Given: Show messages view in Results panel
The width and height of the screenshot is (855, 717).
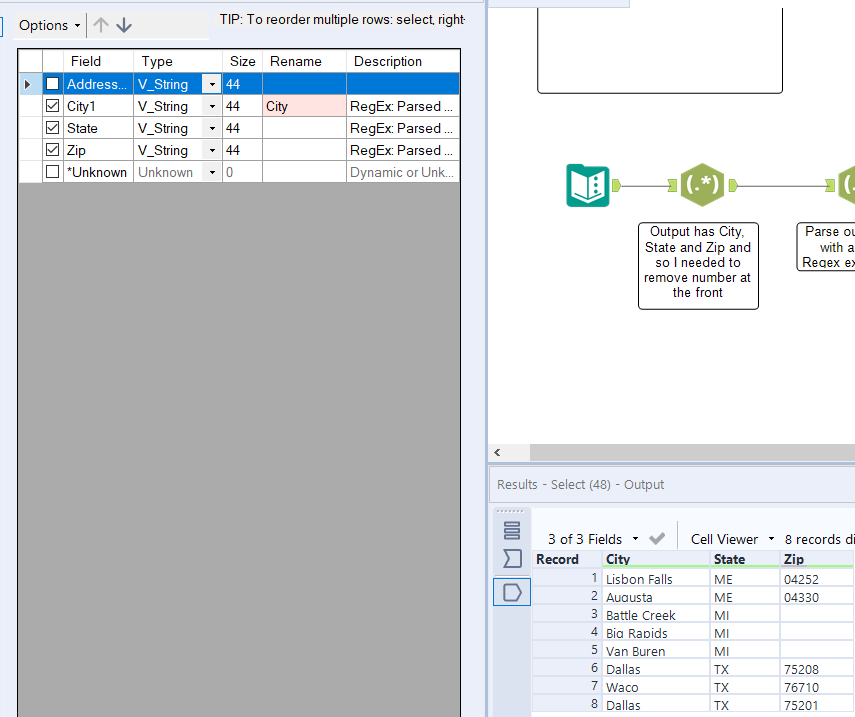Looking at the screenshot, I should 512,530.
